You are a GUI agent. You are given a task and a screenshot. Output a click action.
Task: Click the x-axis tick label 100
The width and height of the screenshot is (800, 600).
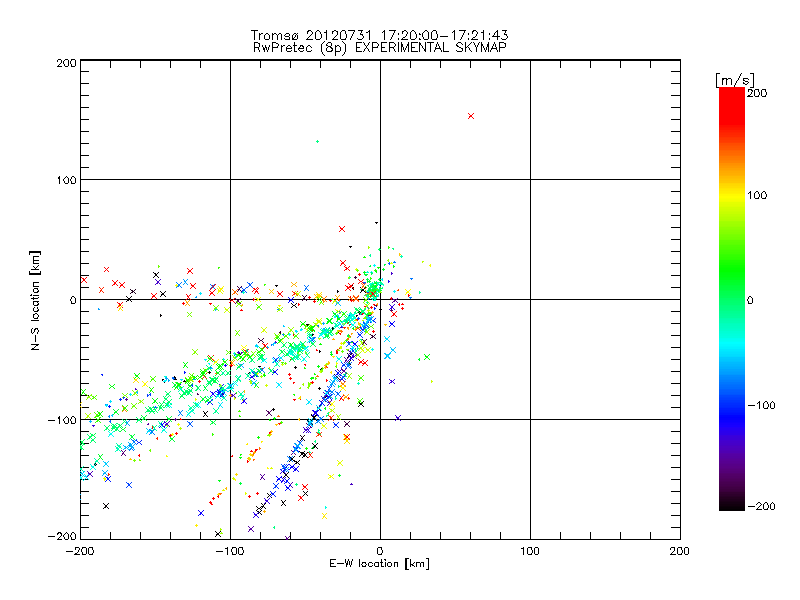click(529, 550)
